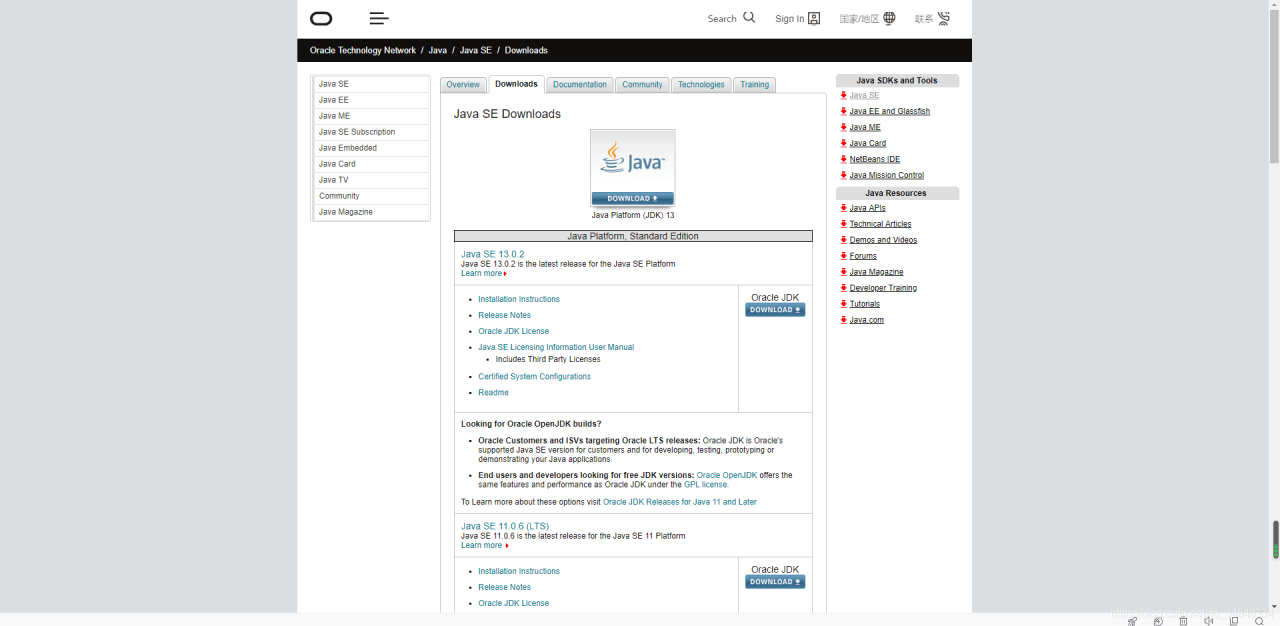
Task: Open NetBeans IDE link in Java SDKs and Tools
Action: (874, 159)
